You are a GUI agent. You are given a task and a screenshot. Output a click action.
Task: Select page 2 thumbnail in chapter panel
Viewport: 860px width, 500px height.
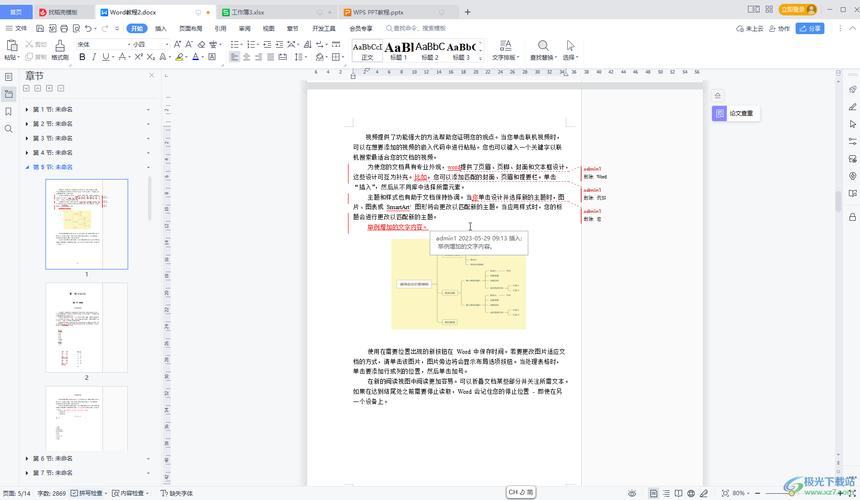click(87, 327)
